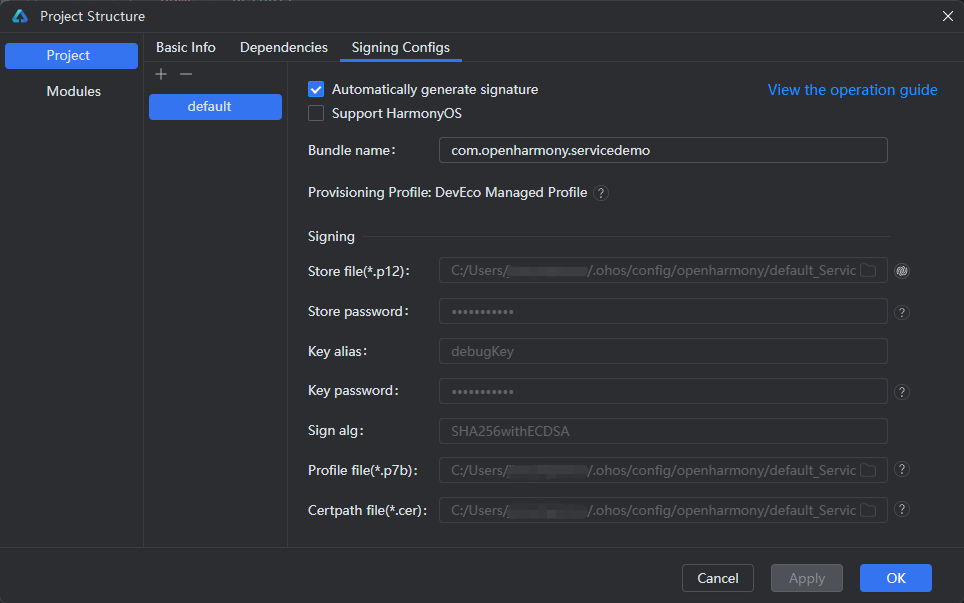This screenshot has width=964, height=603.
Task: Enable Support HarmonyOS checkbox
Action: 316,113
